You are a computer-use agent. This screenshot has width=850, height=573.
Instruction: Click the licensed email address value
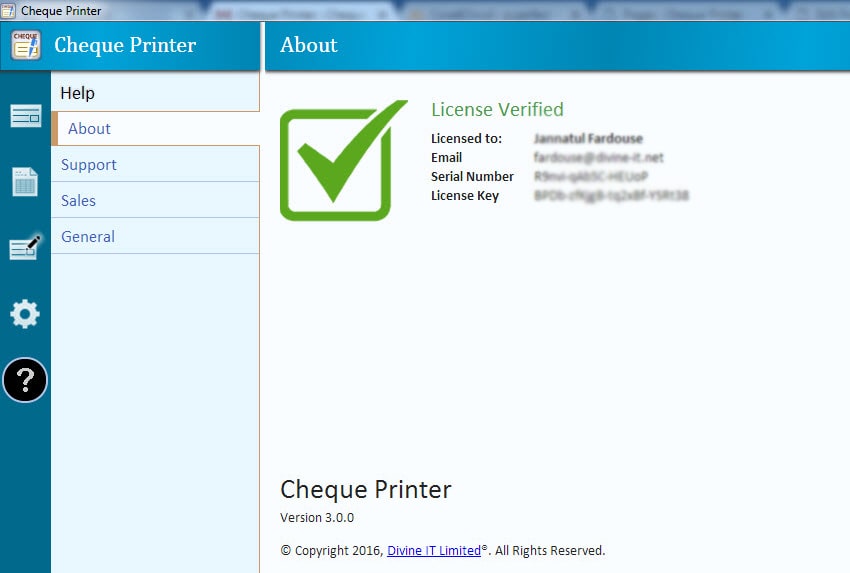coord(598,158)
